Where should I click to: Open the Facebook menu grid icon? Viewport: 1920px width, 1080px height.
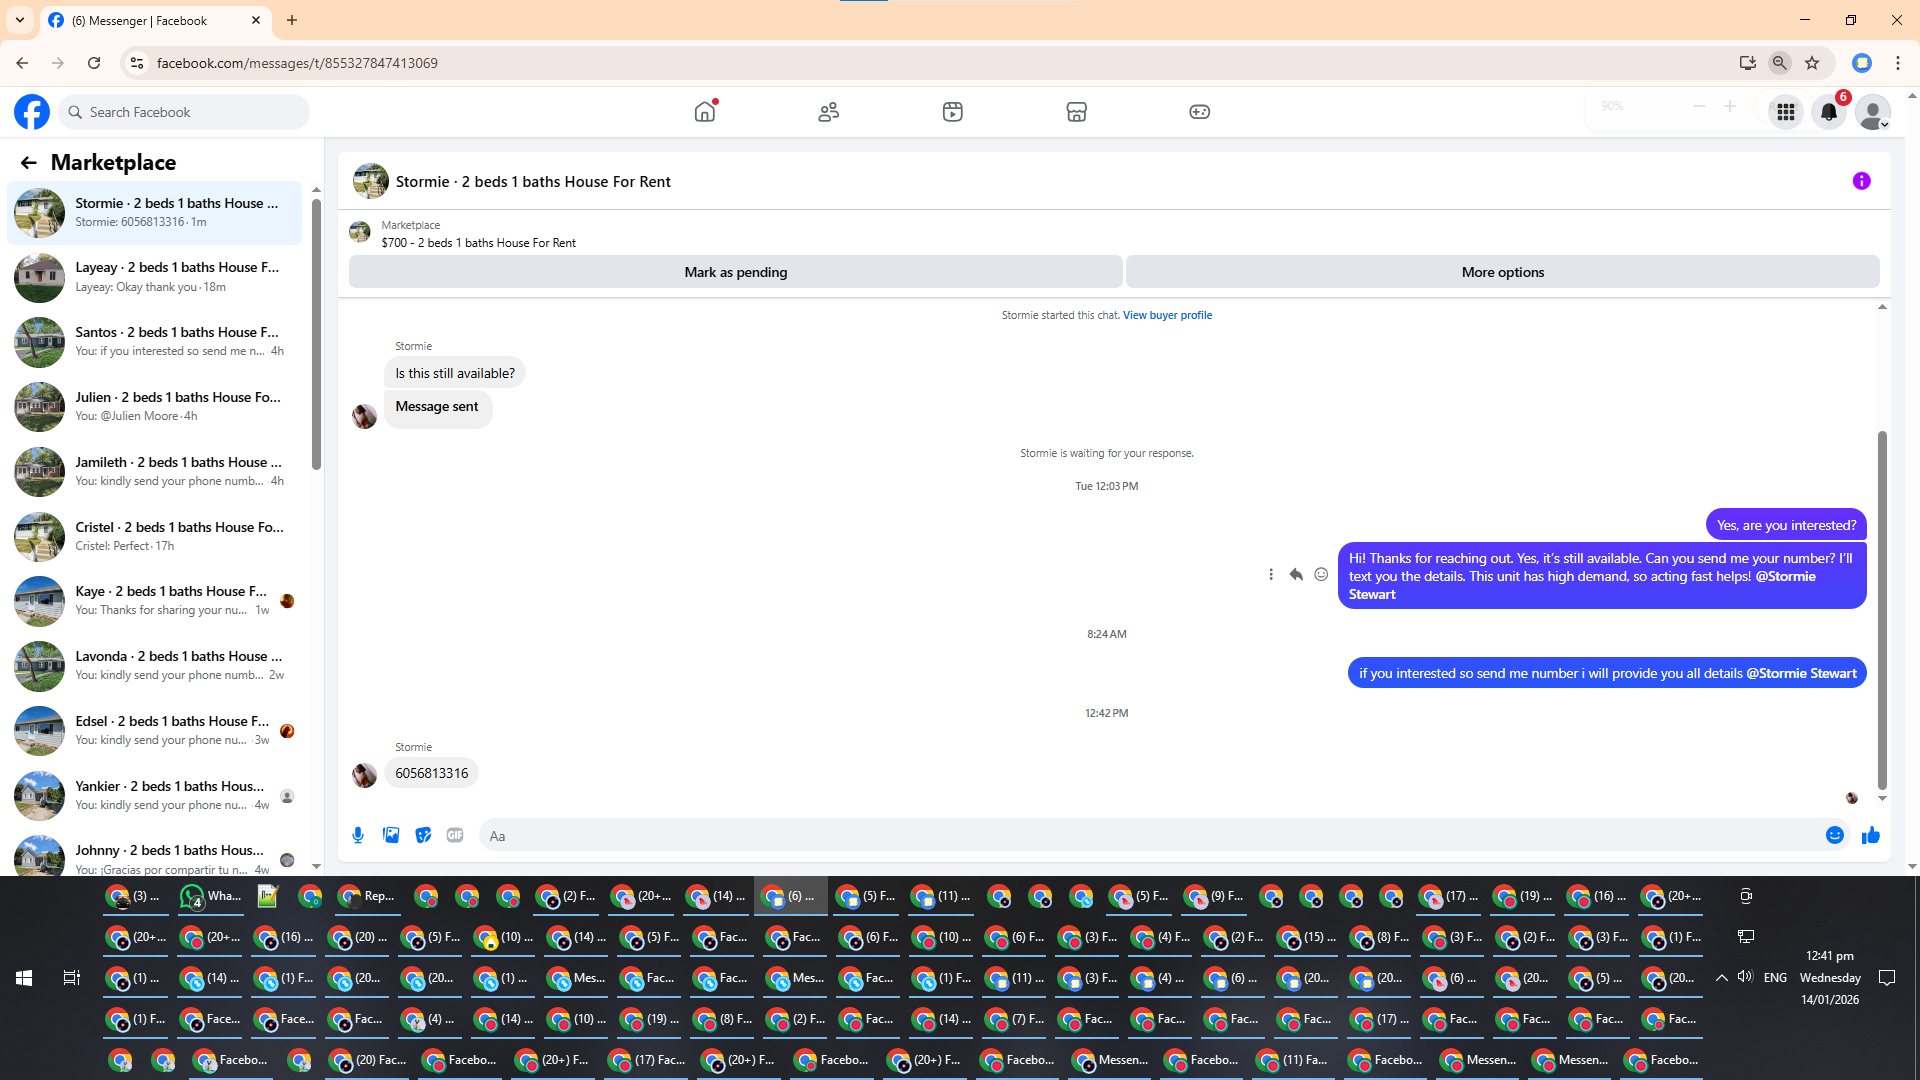click(1785, 112)
